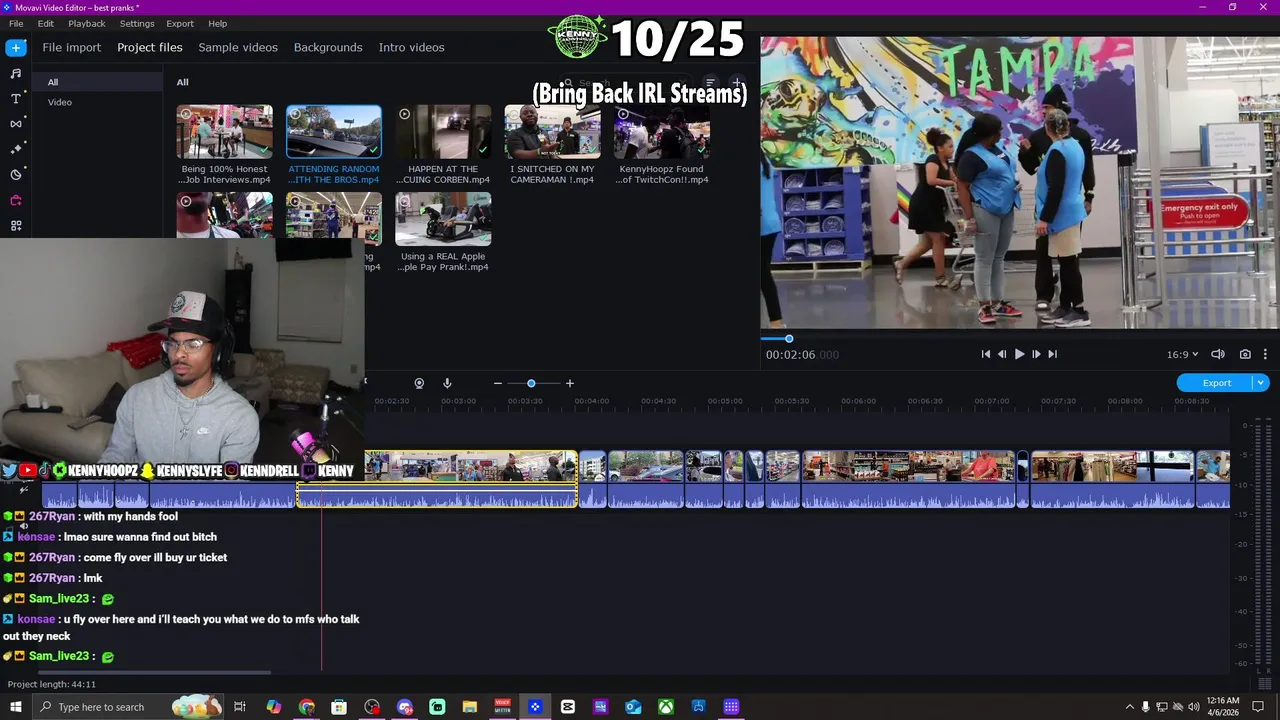Take a preview snapshot with camera icon
The height and width of the screenshot is (720, 1280).
tap(1245, 354)
